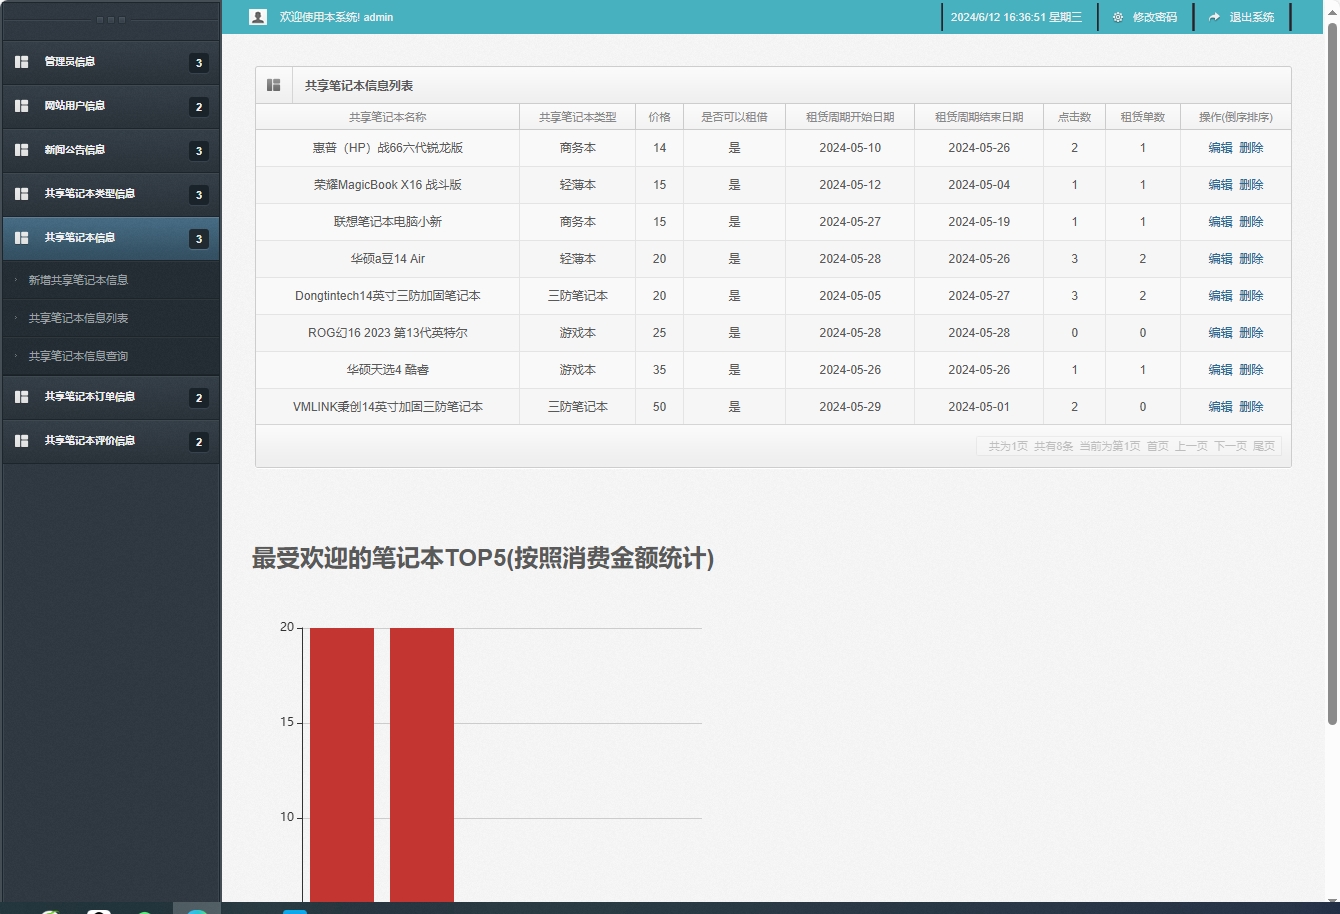Click the arrow icon beside 退出系统
This screenshot has width=1340, height=914.
tap(1214, 17)
